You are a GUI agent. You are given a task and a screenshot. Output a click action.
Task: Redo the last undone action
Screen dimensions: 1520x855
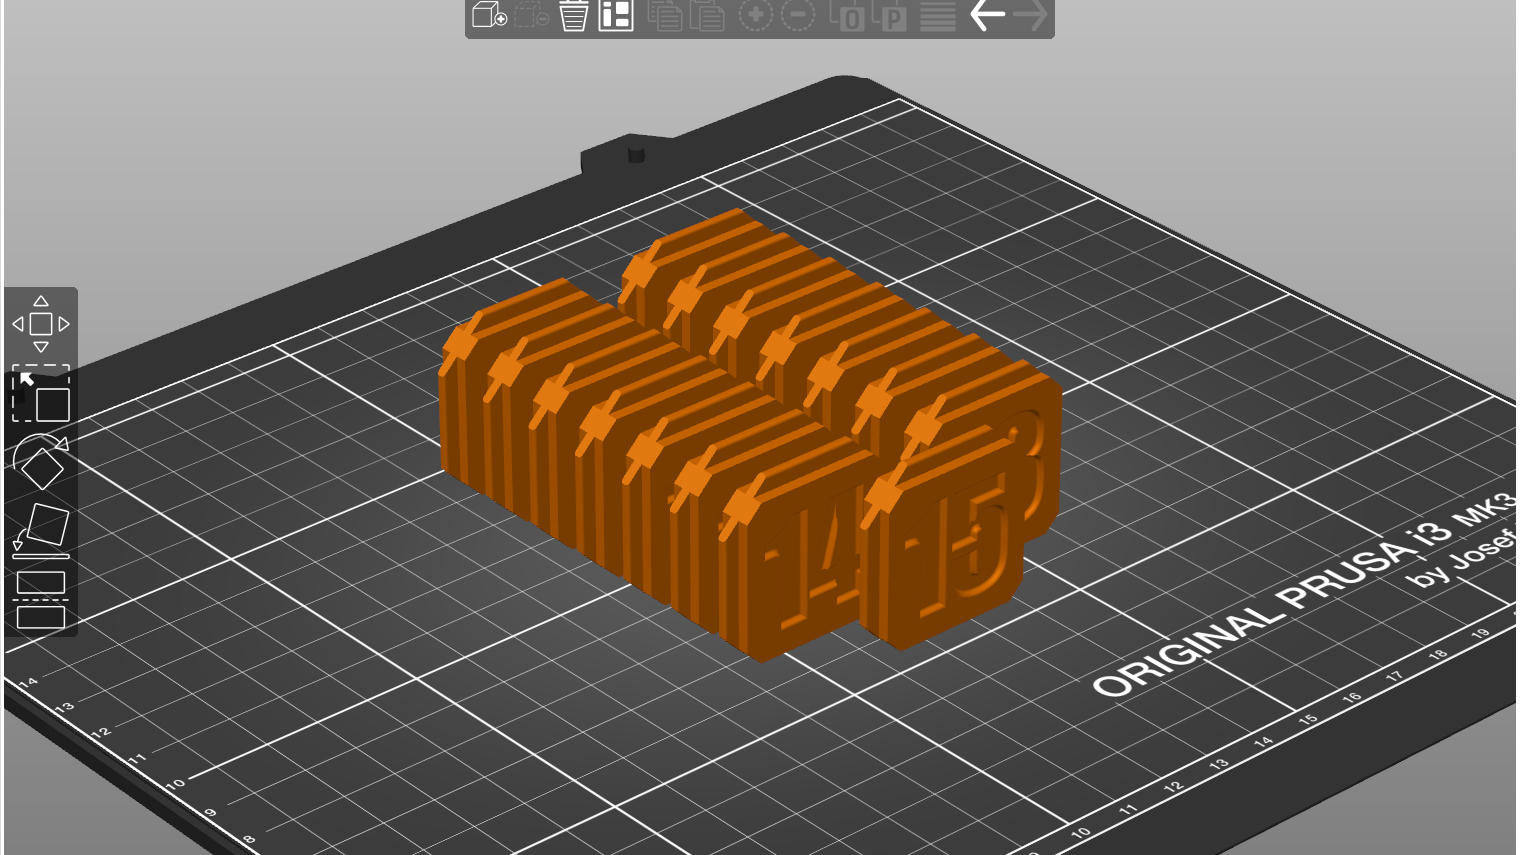[1029, 16]
